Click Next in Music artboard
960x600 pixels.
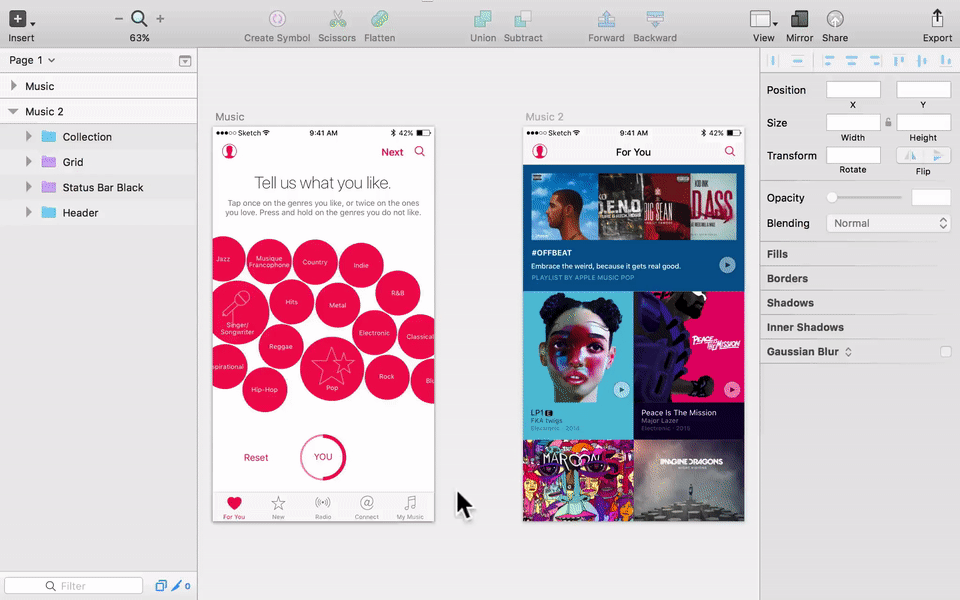coord(392,152)
